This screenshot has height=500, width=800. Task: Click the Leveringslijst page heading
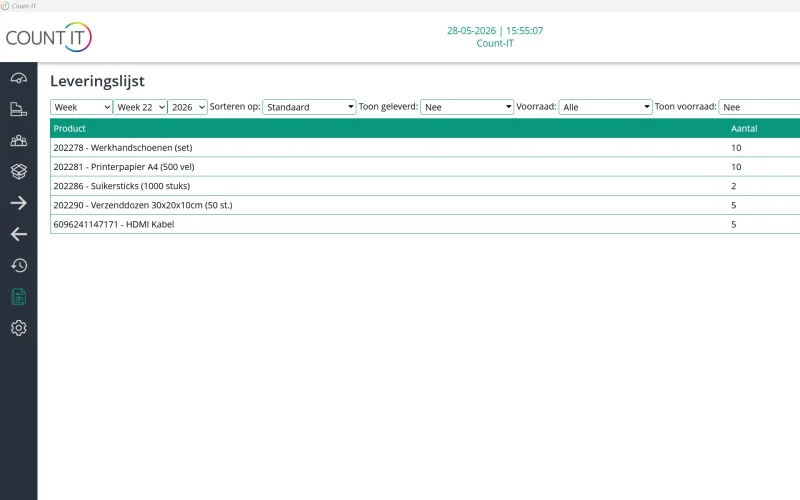pyautogui.click(x=97, y=81)
